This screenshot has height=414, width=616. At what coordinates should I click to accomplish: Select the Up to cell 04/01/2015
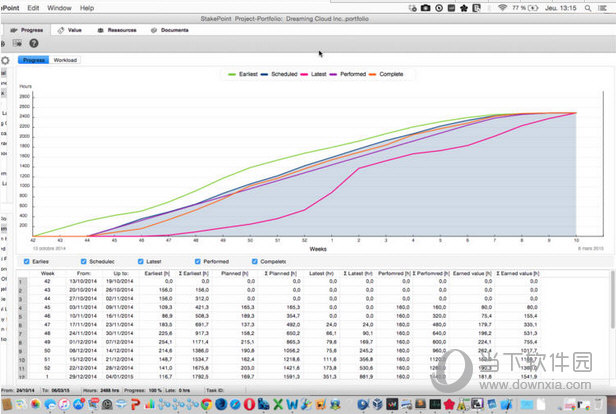120,377
